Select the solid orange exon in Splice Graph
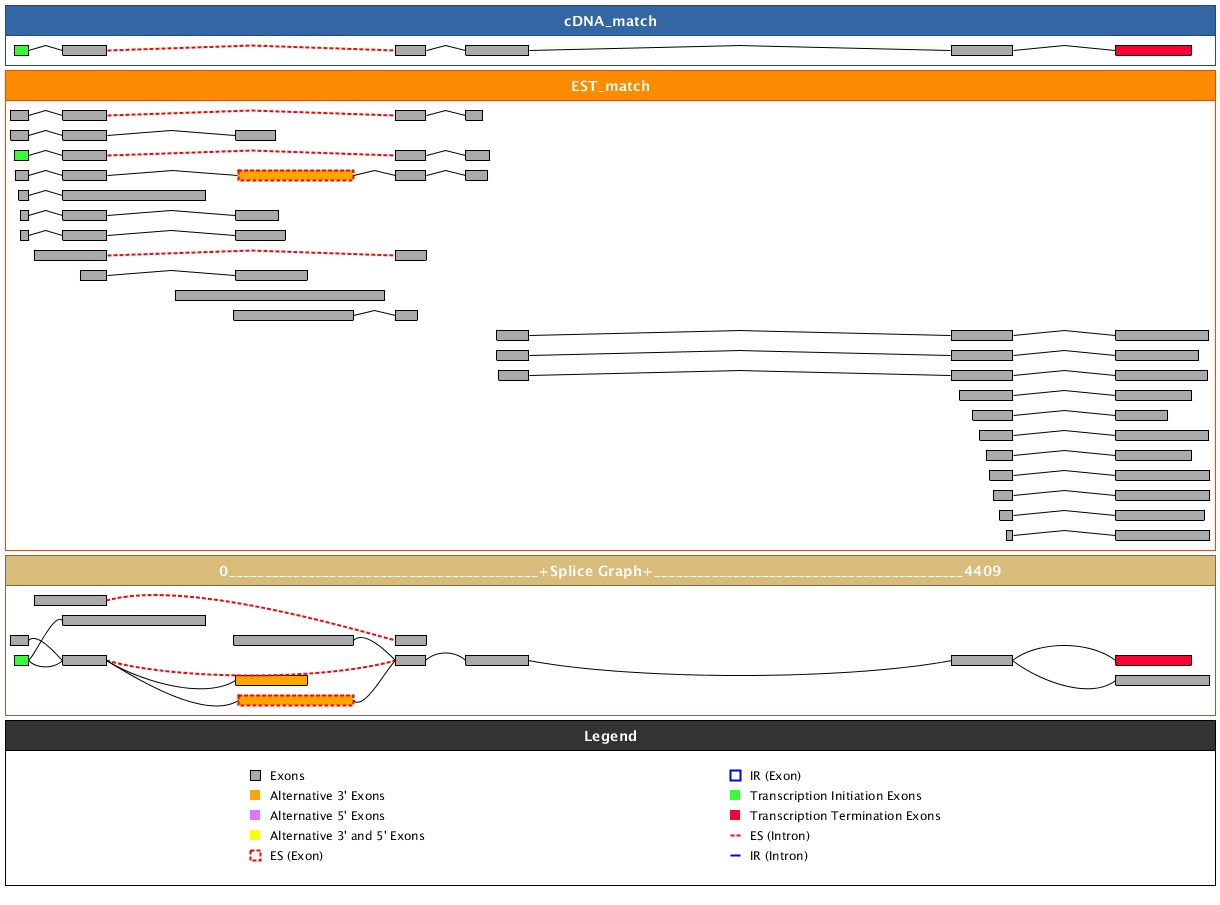Viewport: 1220px width, 905px height. [271, 680]
